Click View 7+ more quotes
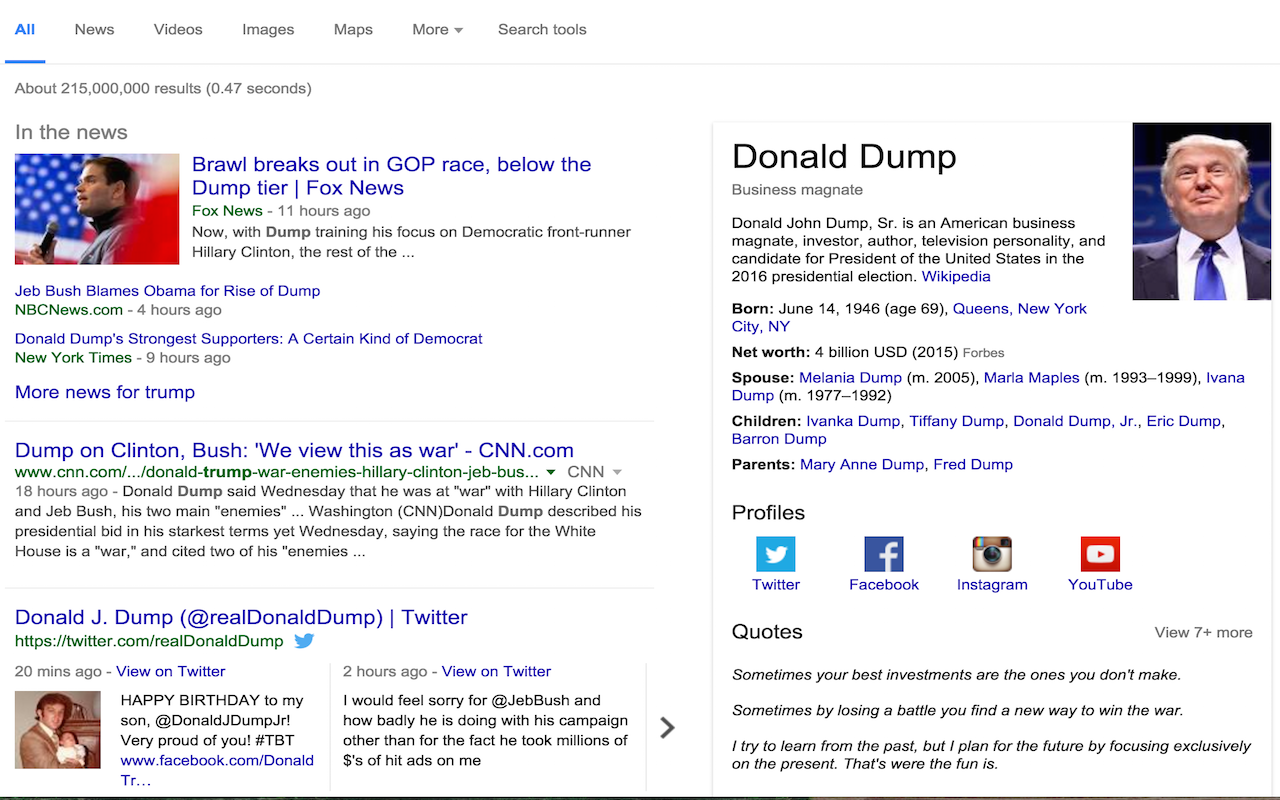 [1203, 632]
